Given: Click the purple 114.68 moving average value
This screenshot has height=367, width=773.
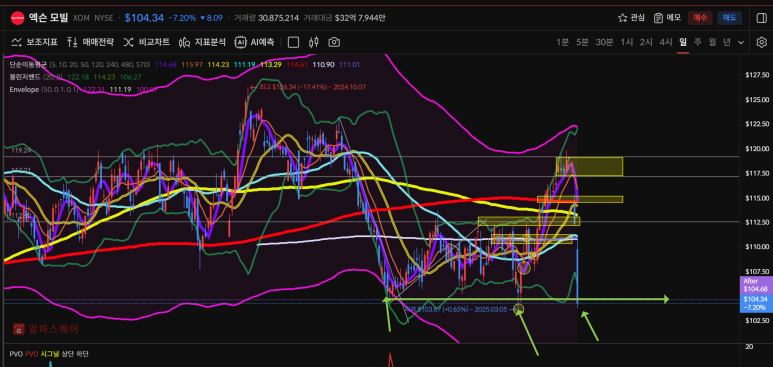Looking at the screenshot, I should pos(166,64).
